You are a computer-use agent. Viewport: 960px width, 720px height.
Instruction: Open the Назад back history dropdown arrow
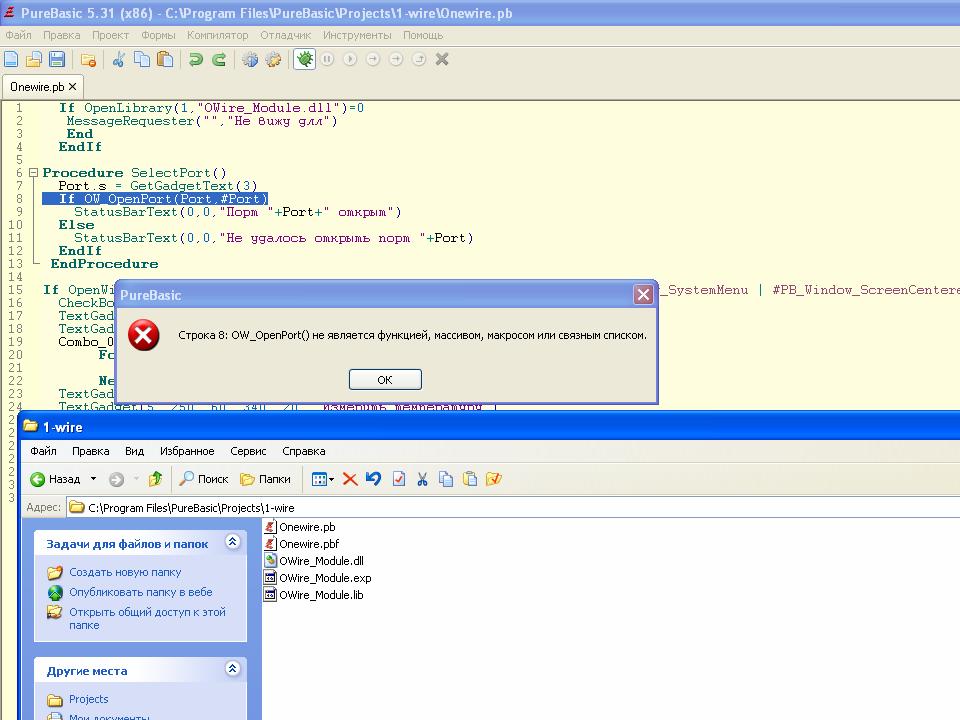coord(94,479)
